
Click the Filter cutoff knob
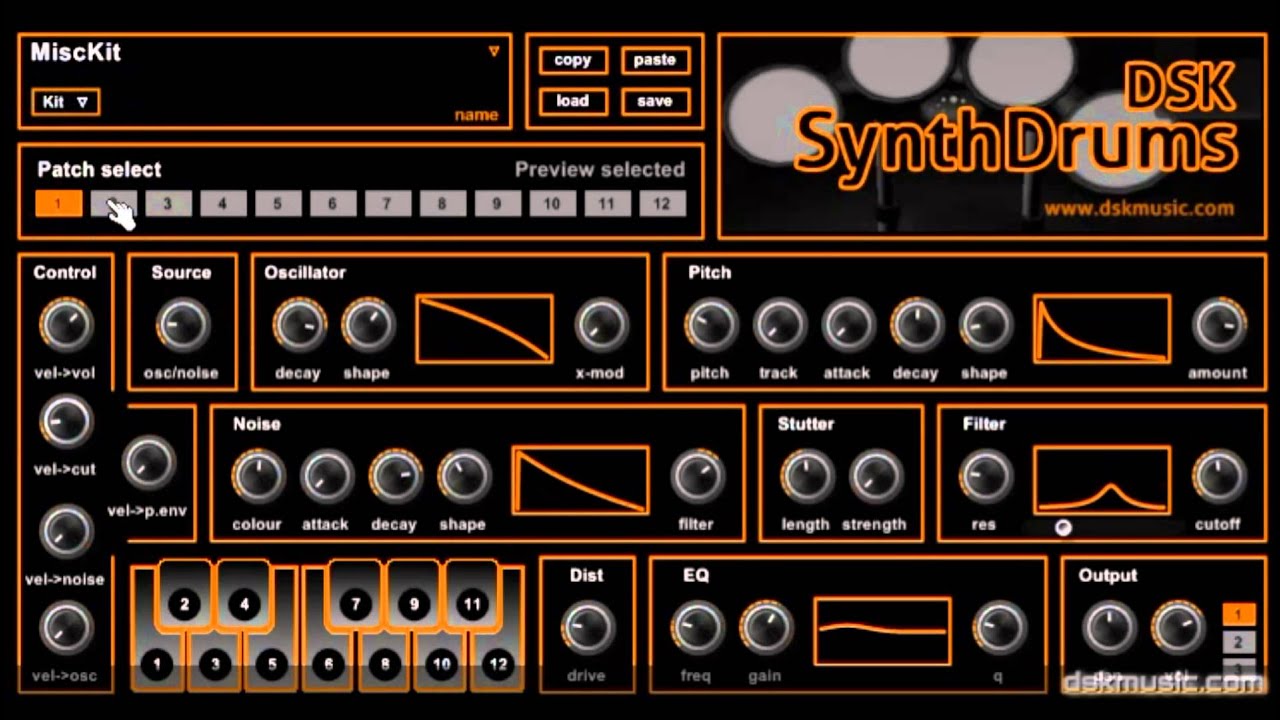[1218, 476]
